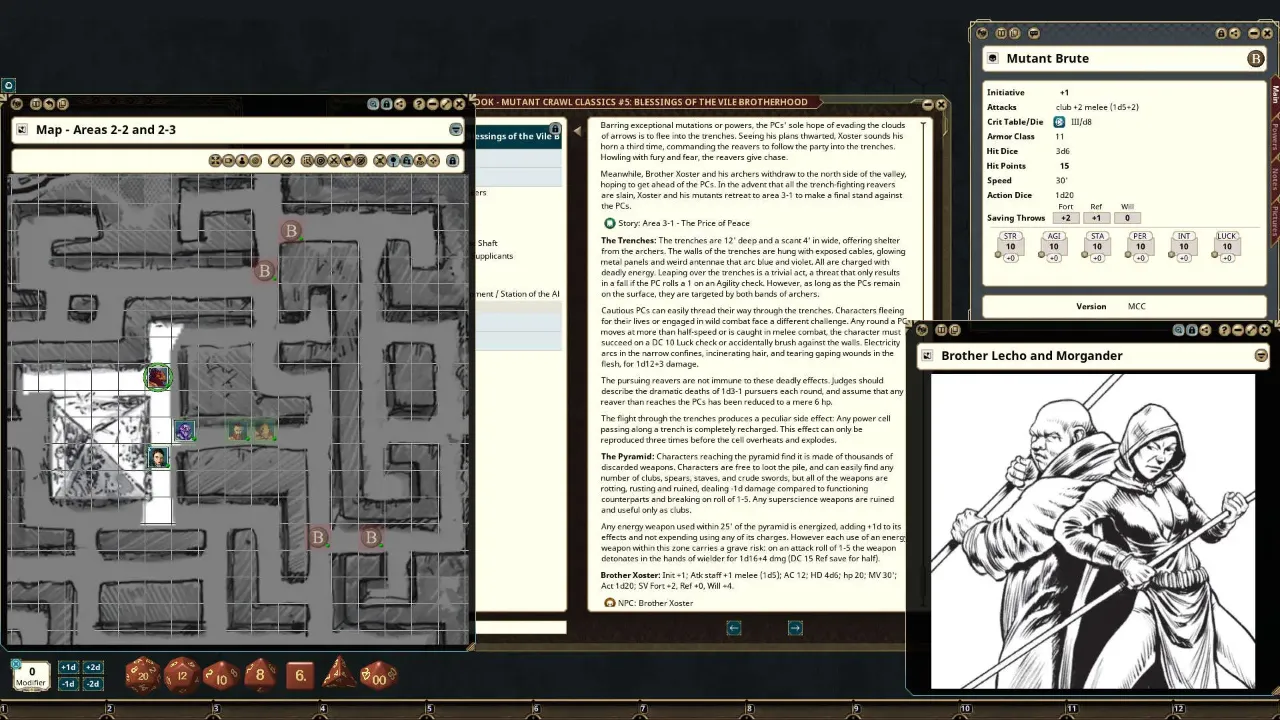Switch to Notes tab of Mutant Brute
The height and width of the screenshot is (720, 1280).
(x=1275, y=178)
